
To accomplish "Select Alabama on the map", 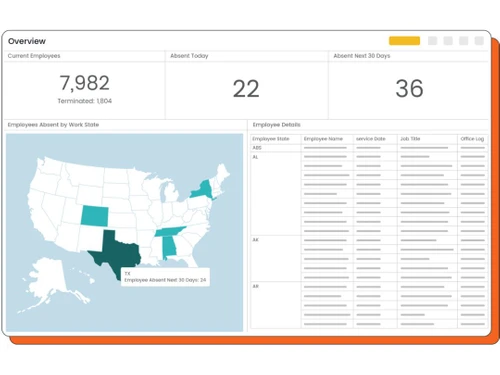I will tap(169, 247).
